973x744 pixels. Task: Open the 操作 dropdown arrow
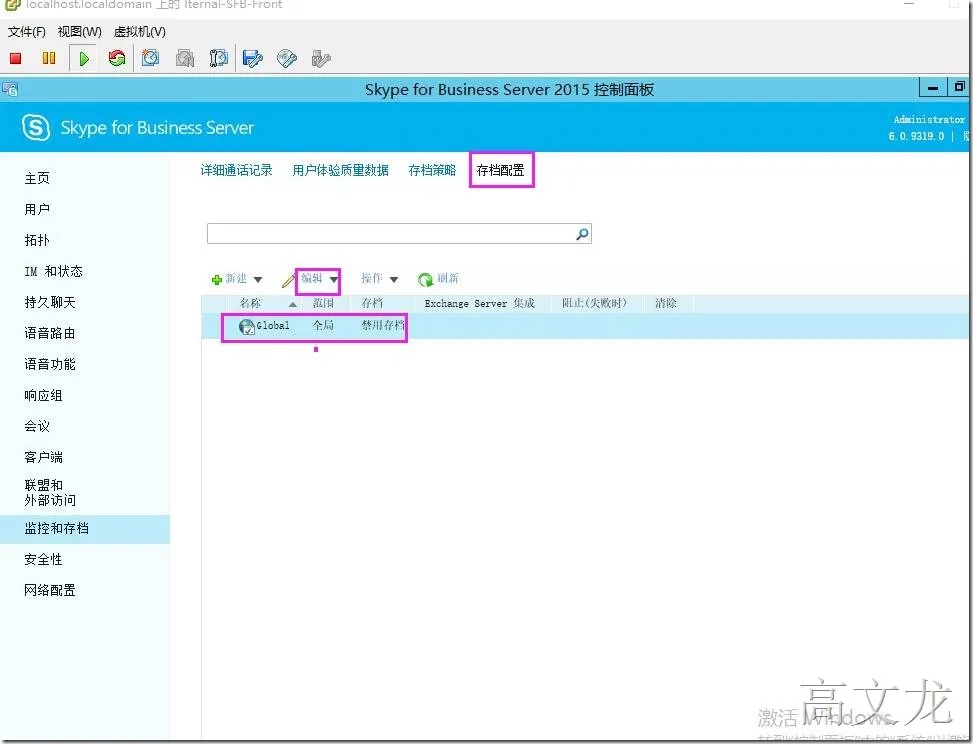tap(393, 280)
